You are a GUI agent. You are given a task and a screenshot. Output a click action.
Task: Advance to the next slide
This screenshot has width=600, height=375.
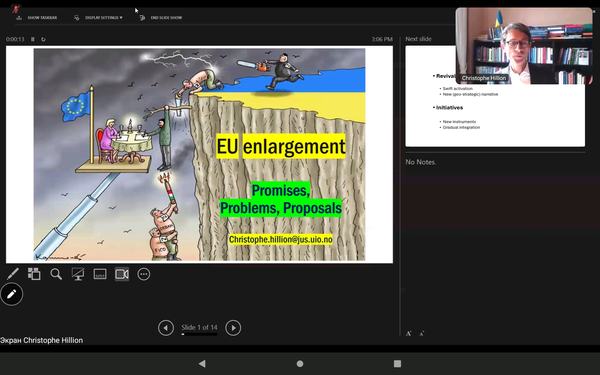coord(233,328)
